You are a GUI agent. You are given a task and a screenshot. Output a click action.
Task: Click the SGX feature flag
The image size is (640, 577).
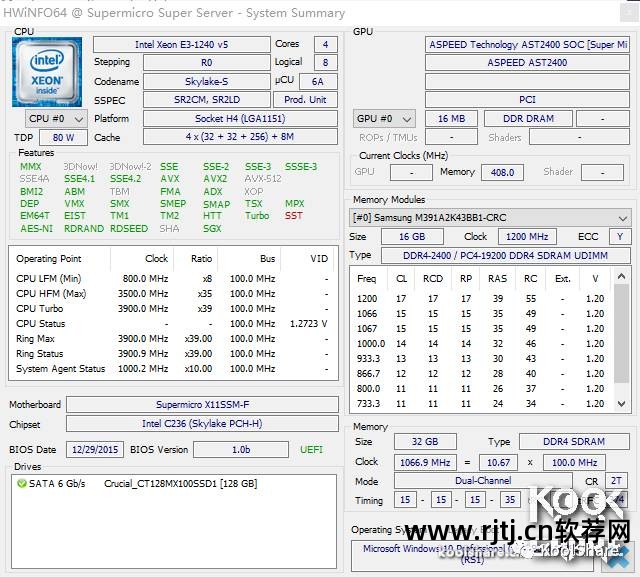(x=212, y=229)
